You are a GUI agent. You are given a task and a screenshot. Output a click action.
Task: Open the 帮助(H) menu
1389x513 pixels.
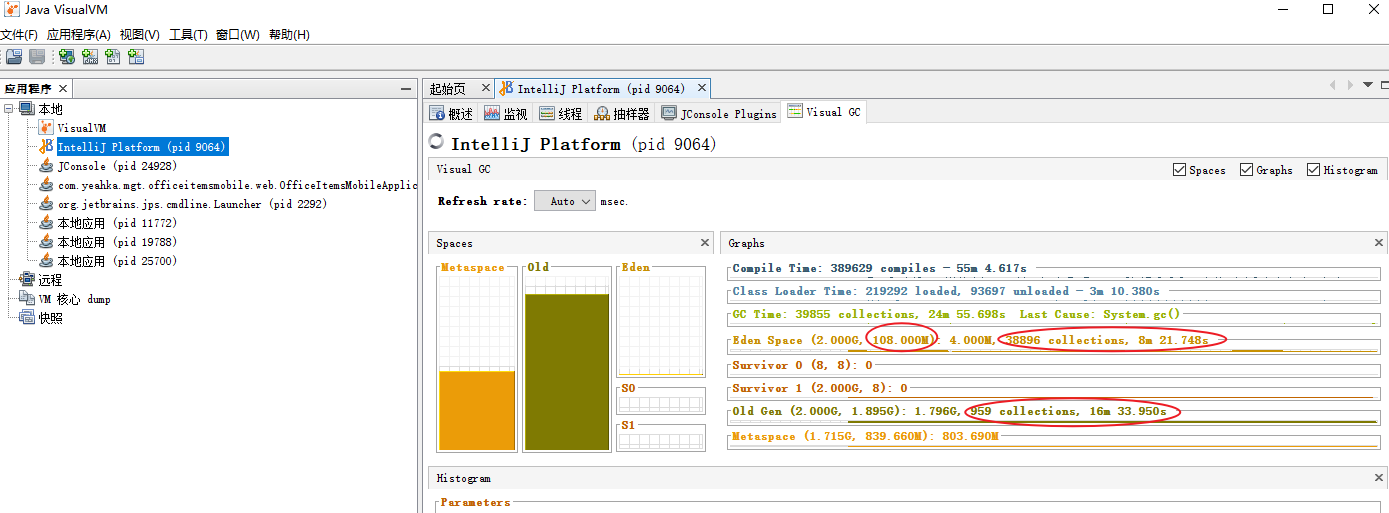point(289,34)
